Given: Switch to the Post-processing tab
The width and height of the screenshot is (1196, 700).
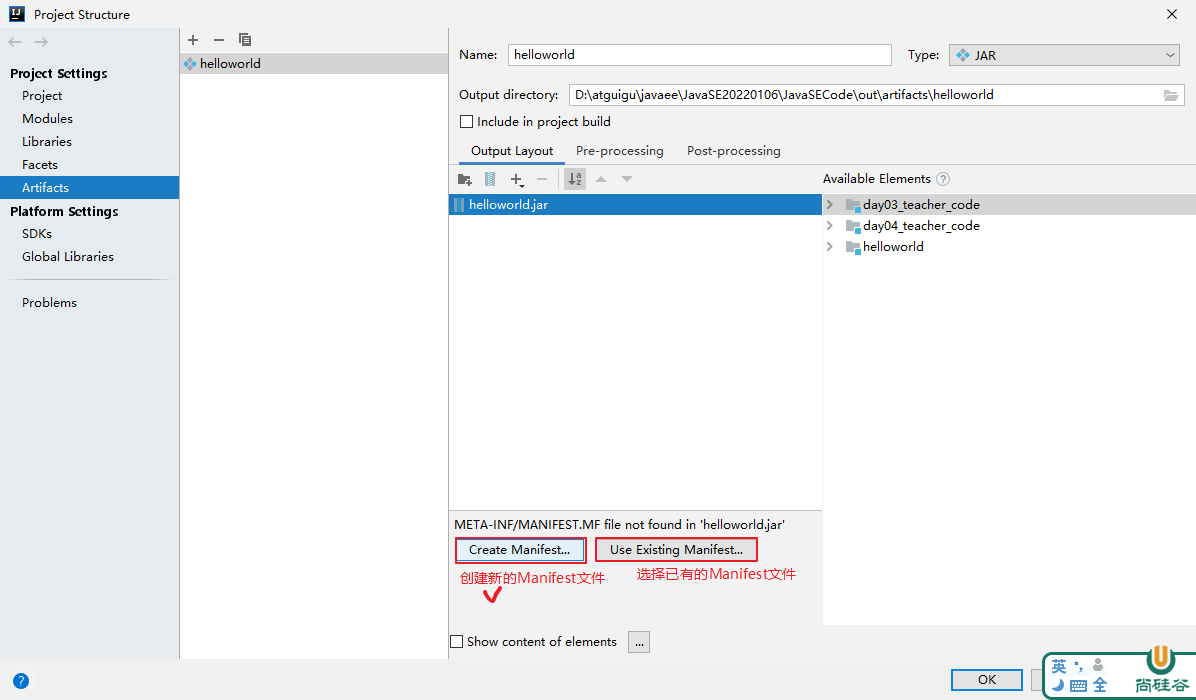Looking at the screenshot, I should click(733, 151).
